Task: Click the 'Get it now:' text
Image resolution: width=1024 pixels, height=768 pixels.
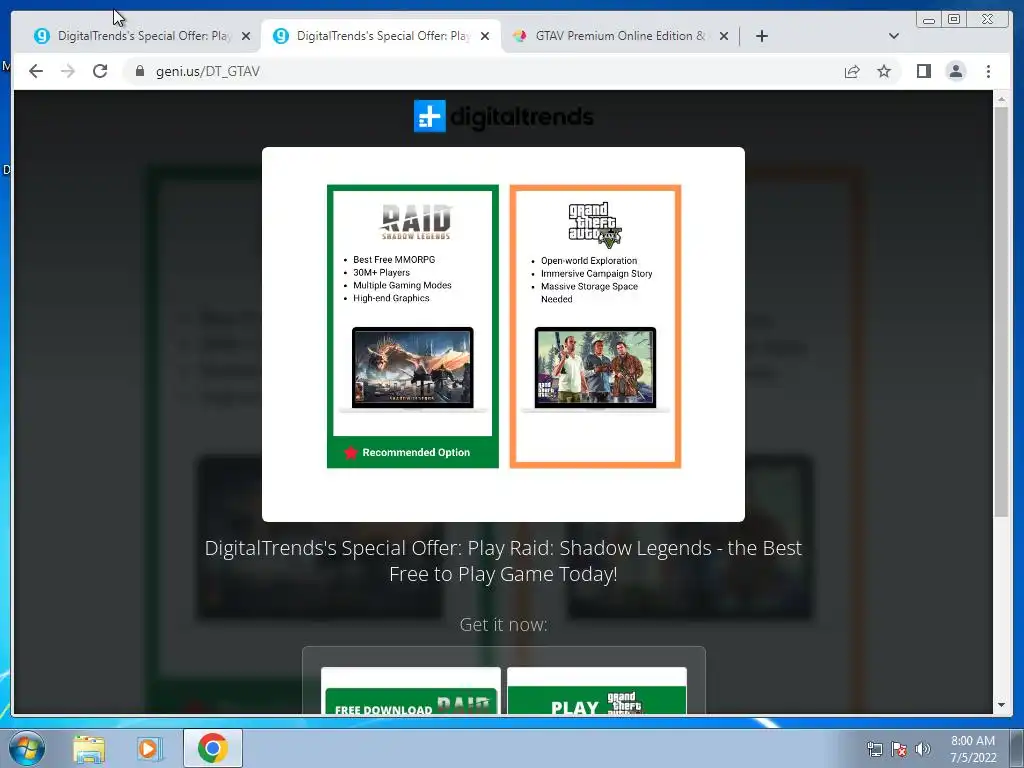Action: pos(503,624)
